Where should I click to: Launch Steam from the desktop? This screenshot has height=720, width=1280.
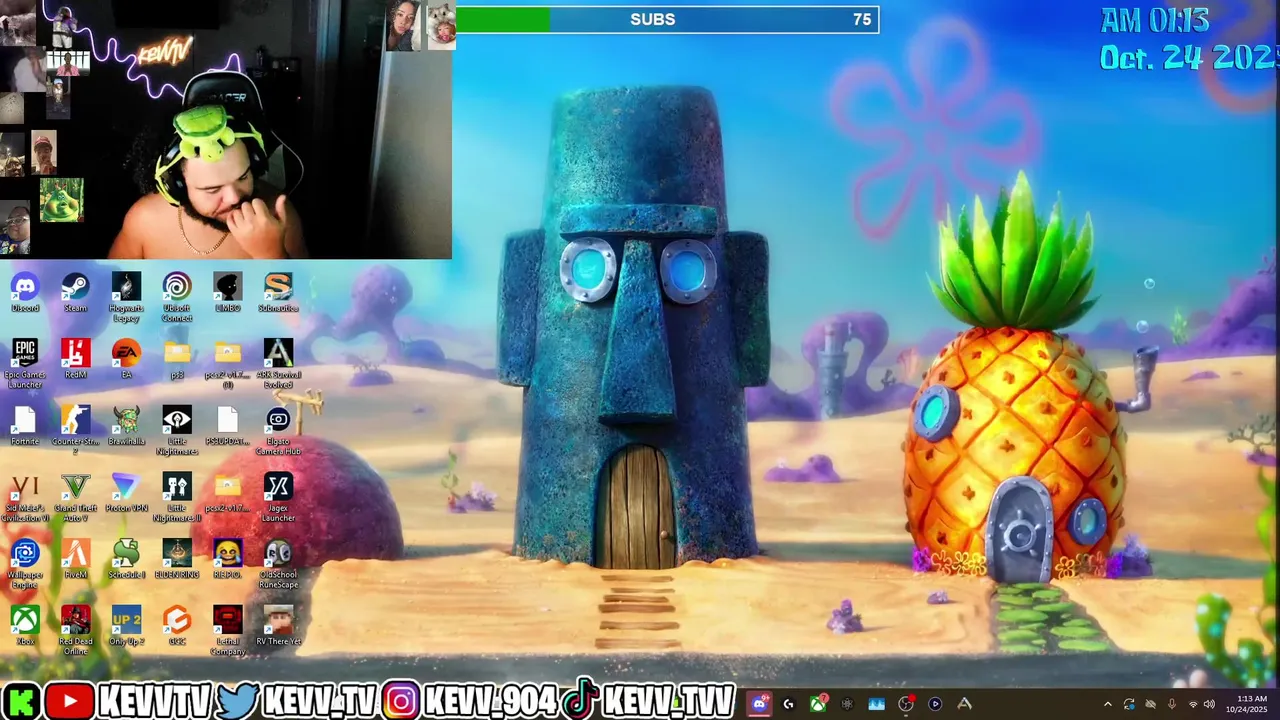tap(75, 293)
